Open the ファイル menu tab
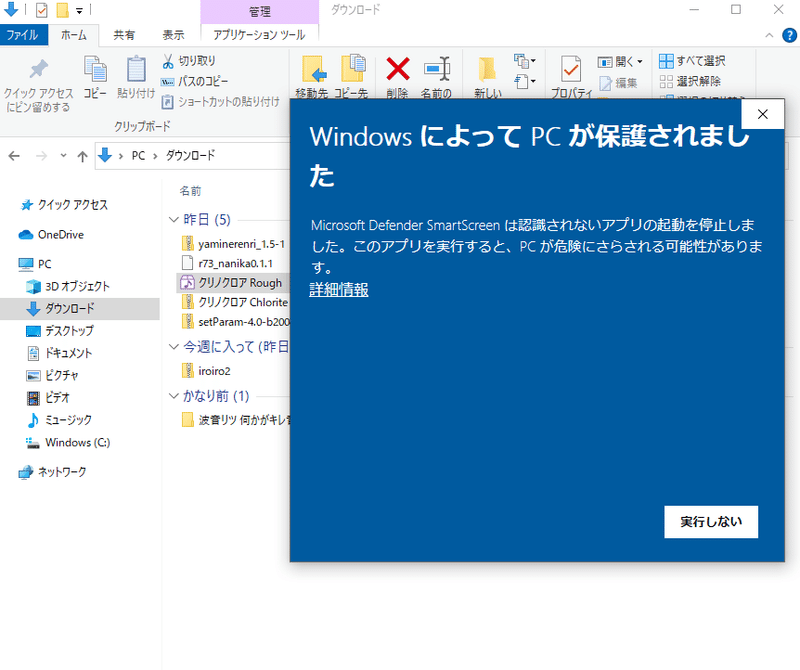The width and height of the screenshot is (800, 670). coord(23,35)
